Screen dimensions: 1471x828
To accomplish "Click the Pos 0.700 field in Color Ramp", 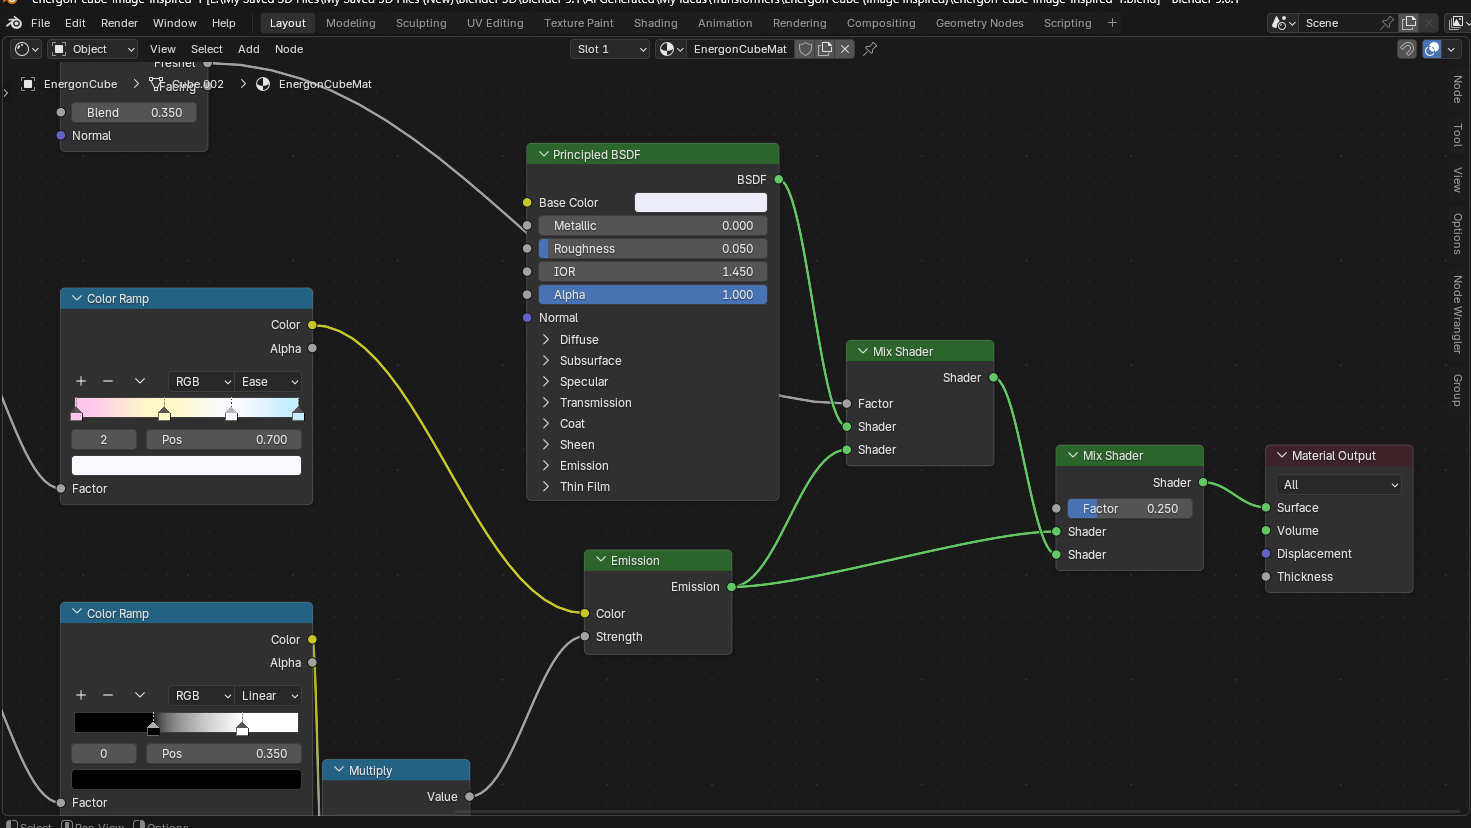I will pos(224,440).
